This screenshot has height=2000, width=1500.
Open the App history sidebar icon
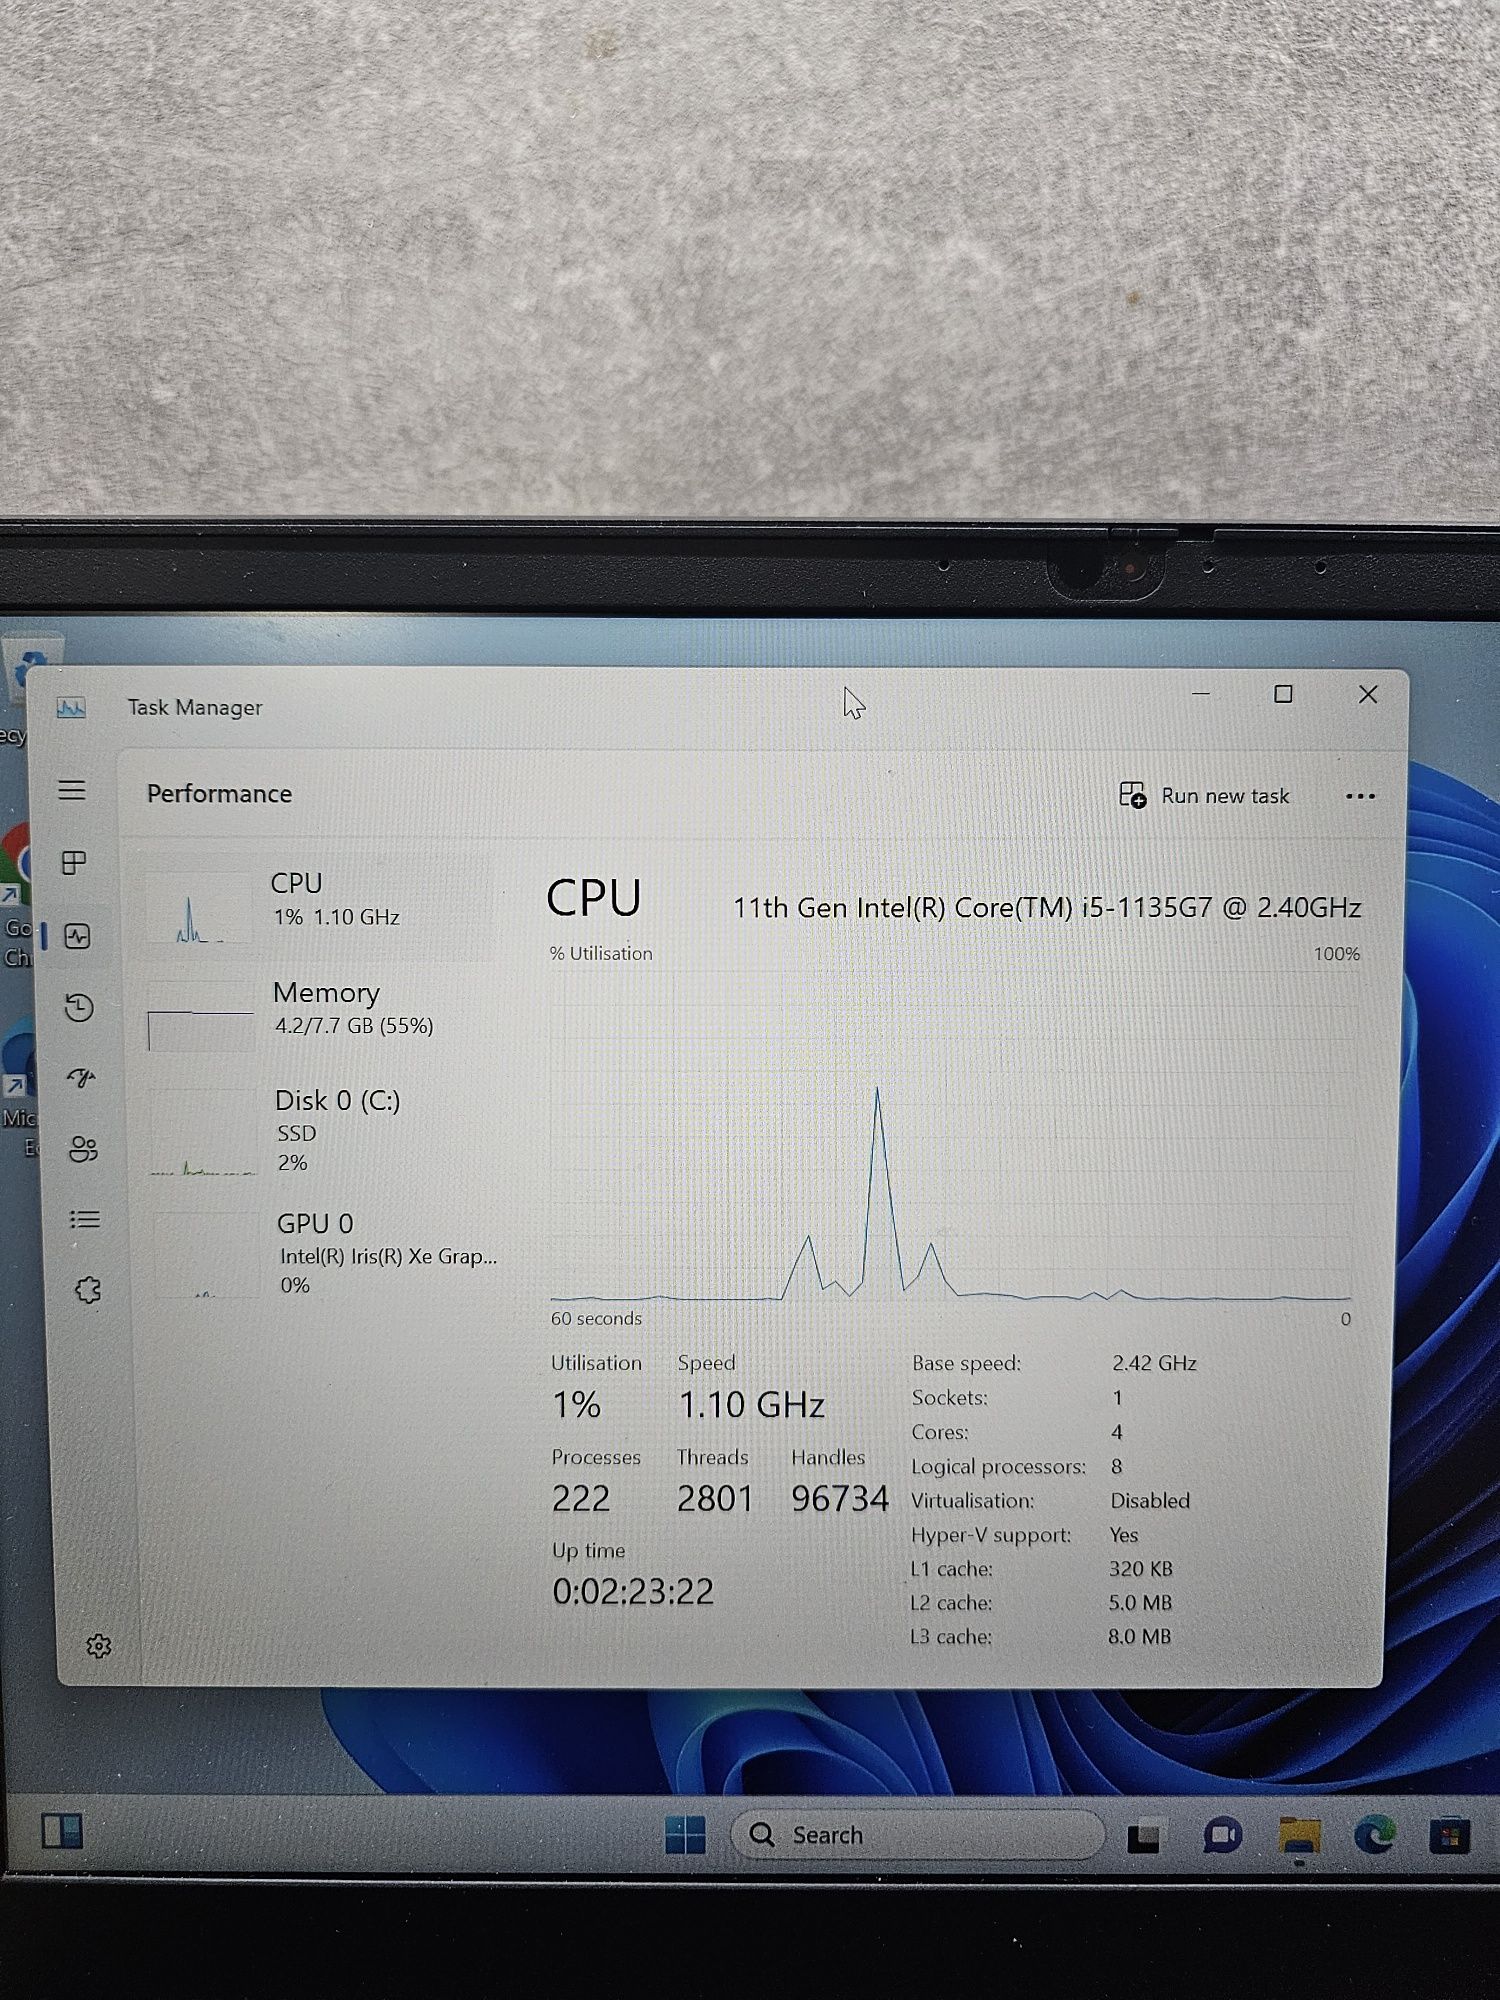(79, 1007)
